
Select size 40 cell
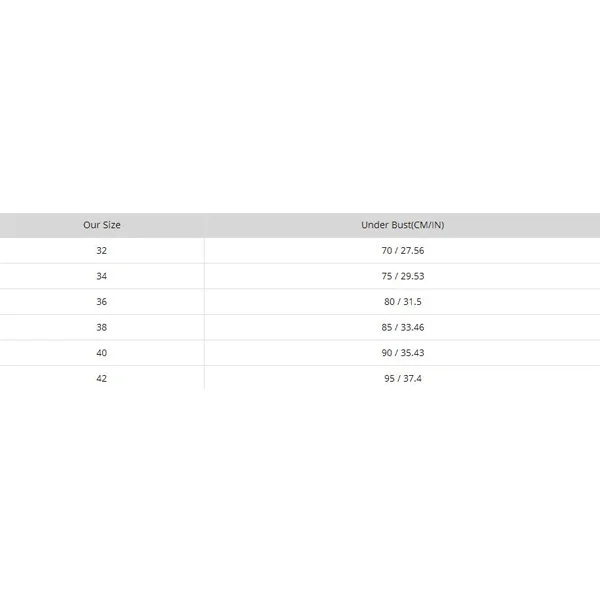[x=102, y=353]
